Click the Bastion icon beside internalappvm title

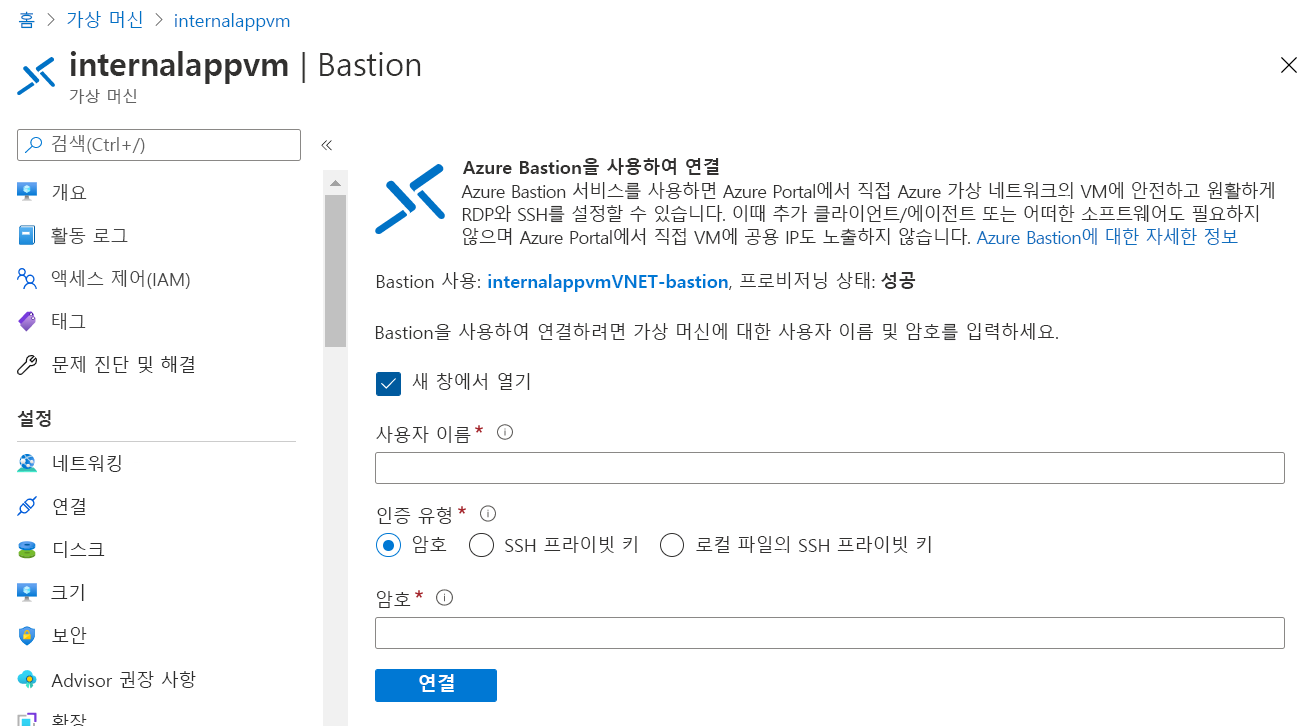coord(36,76)
